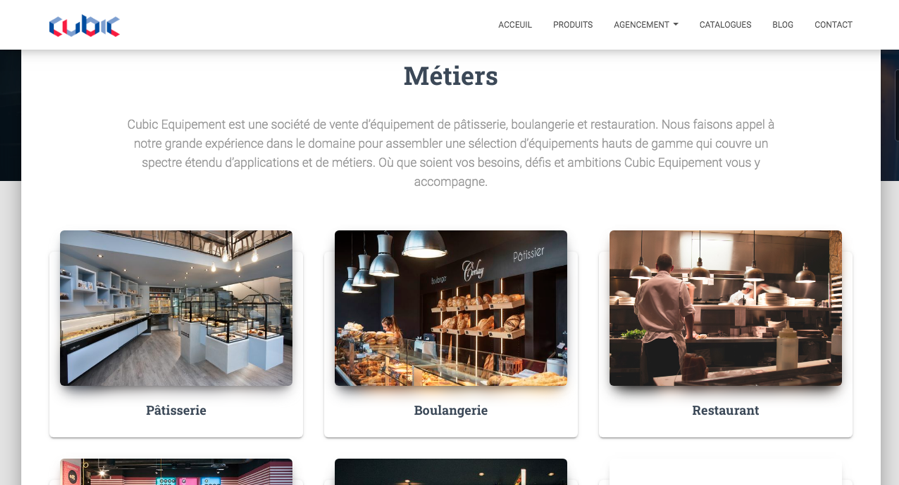899x485 pixels.
Task: Click the Pâtisserie card title
Action: coord(176,410)
